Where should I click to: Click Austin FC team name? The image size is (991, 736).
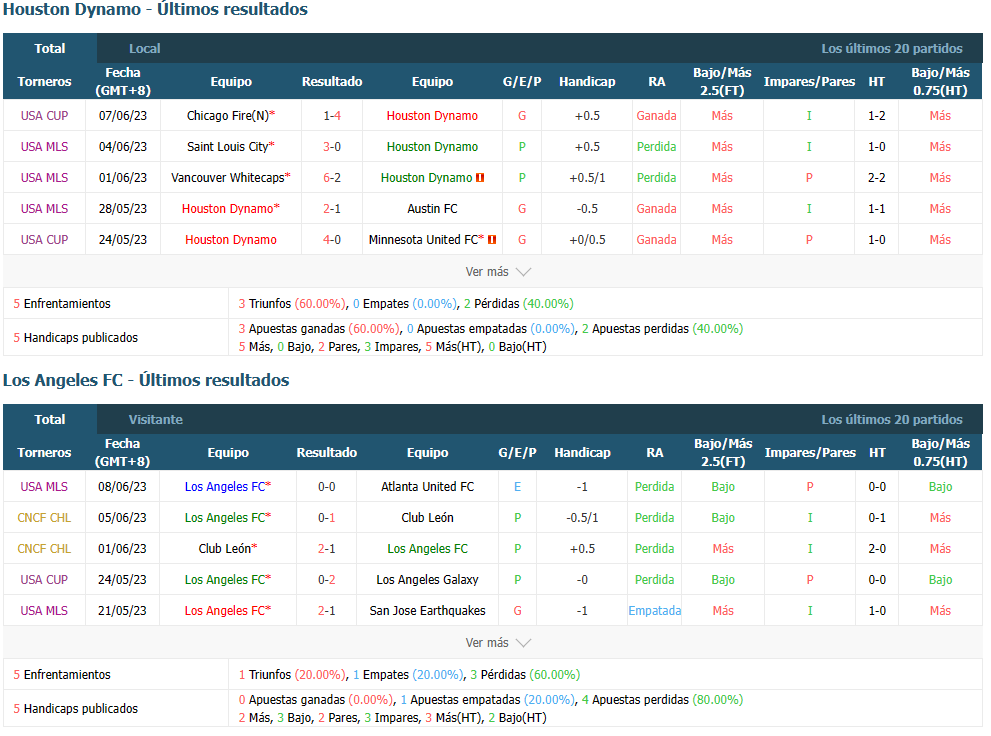432,208
